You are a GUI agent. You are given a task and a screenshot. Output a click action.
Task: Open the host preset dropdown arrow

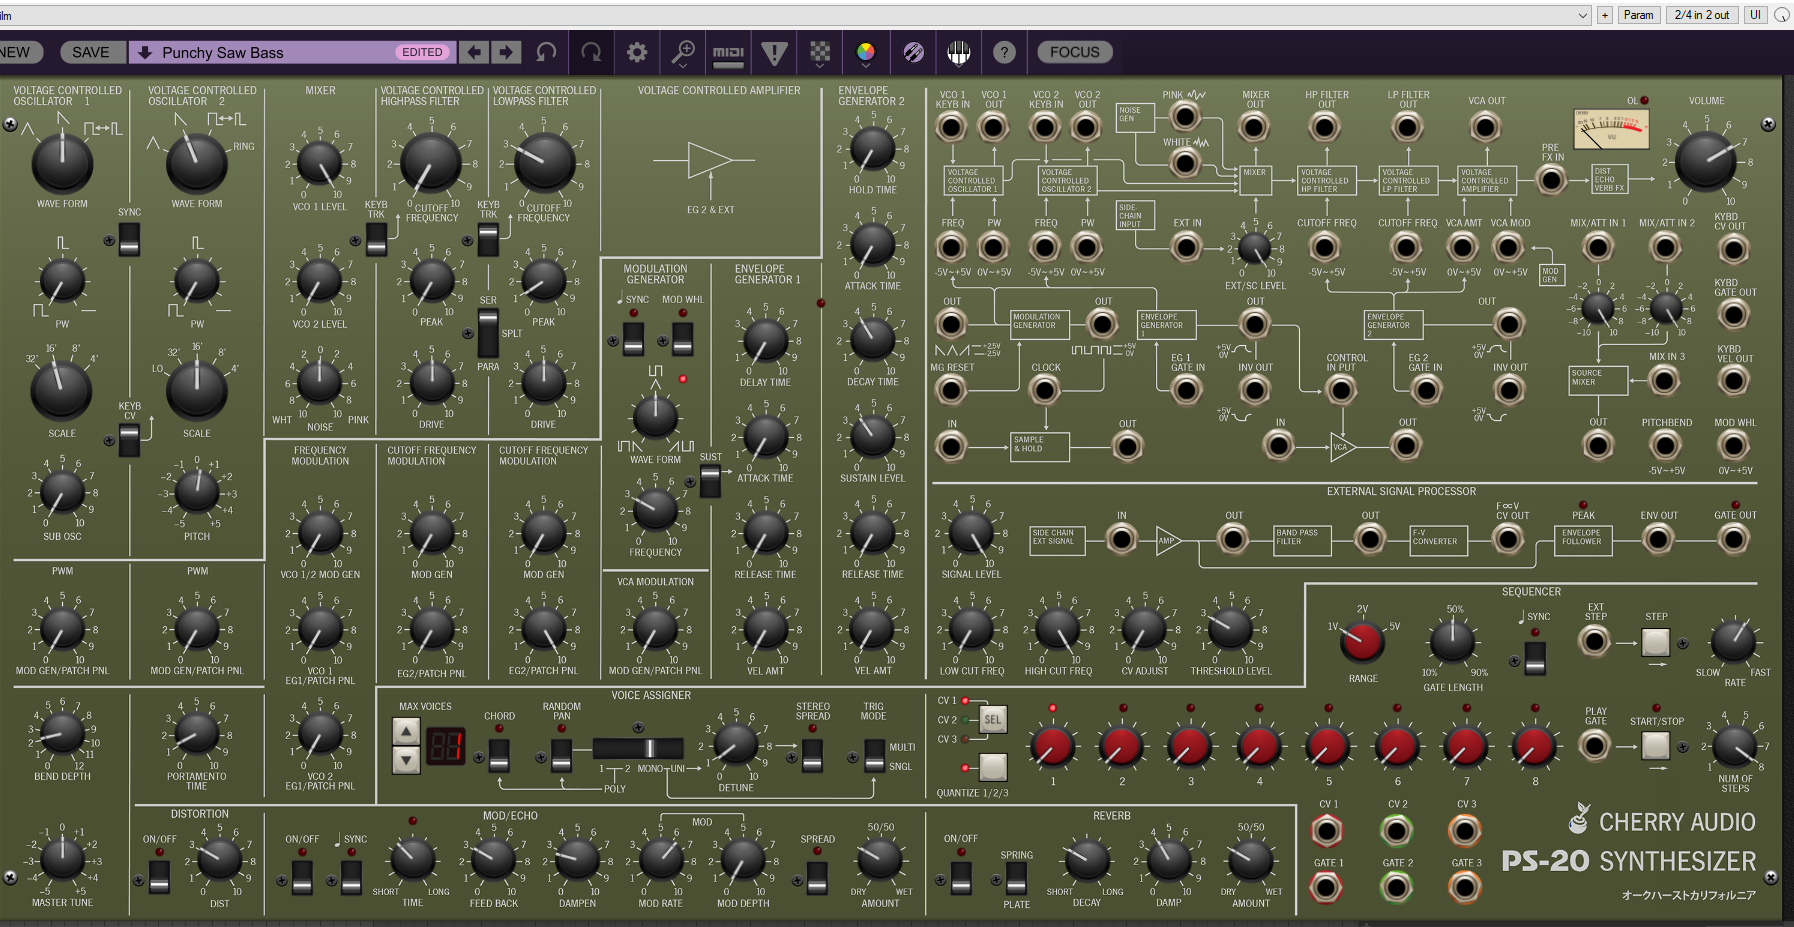[1582, 15]
